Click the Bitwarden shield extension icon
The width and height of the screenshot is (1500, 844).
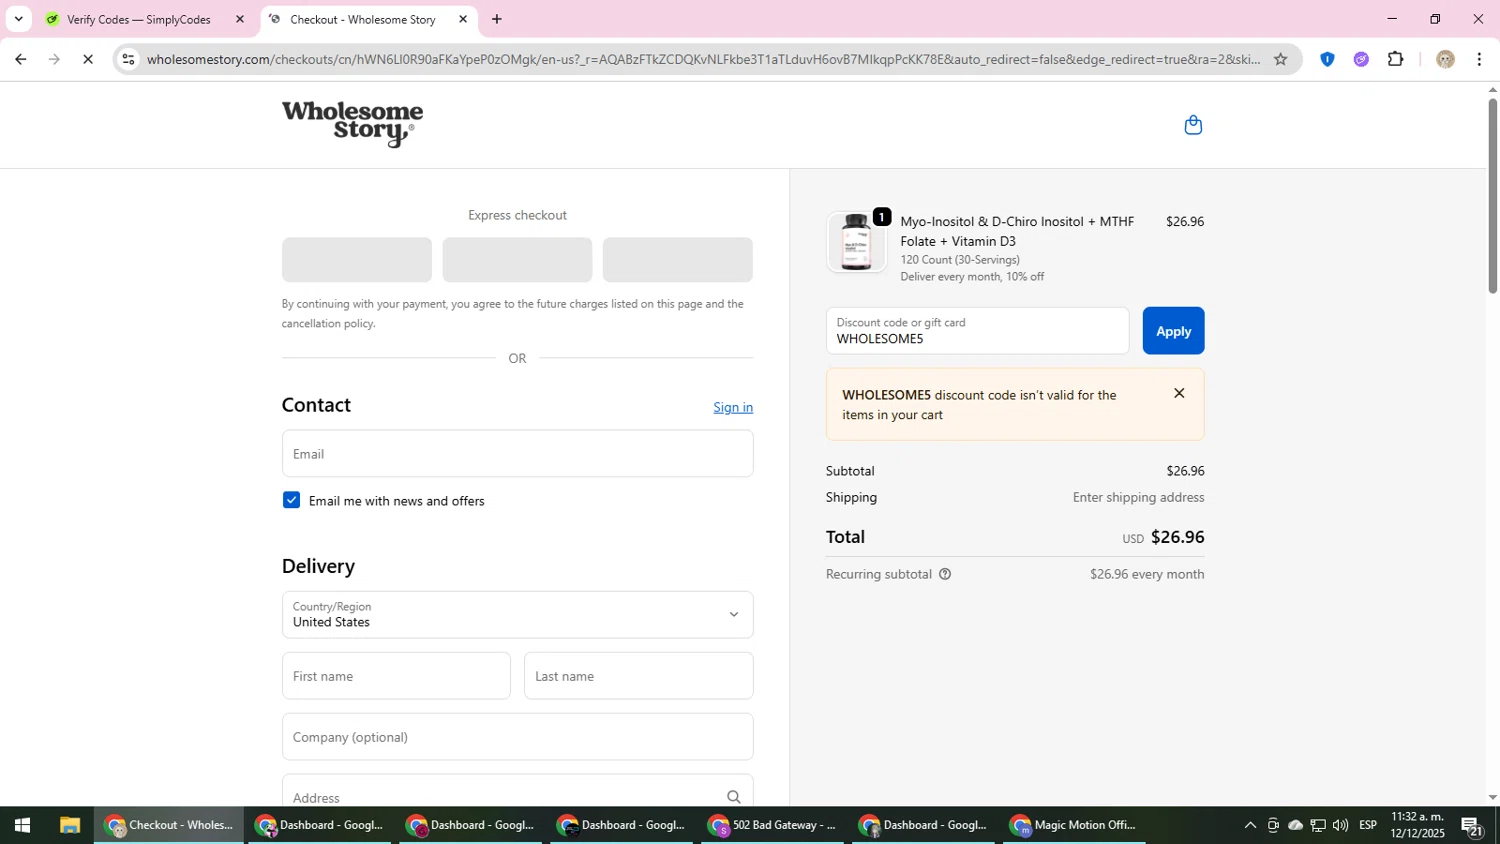pos(1327,59)
